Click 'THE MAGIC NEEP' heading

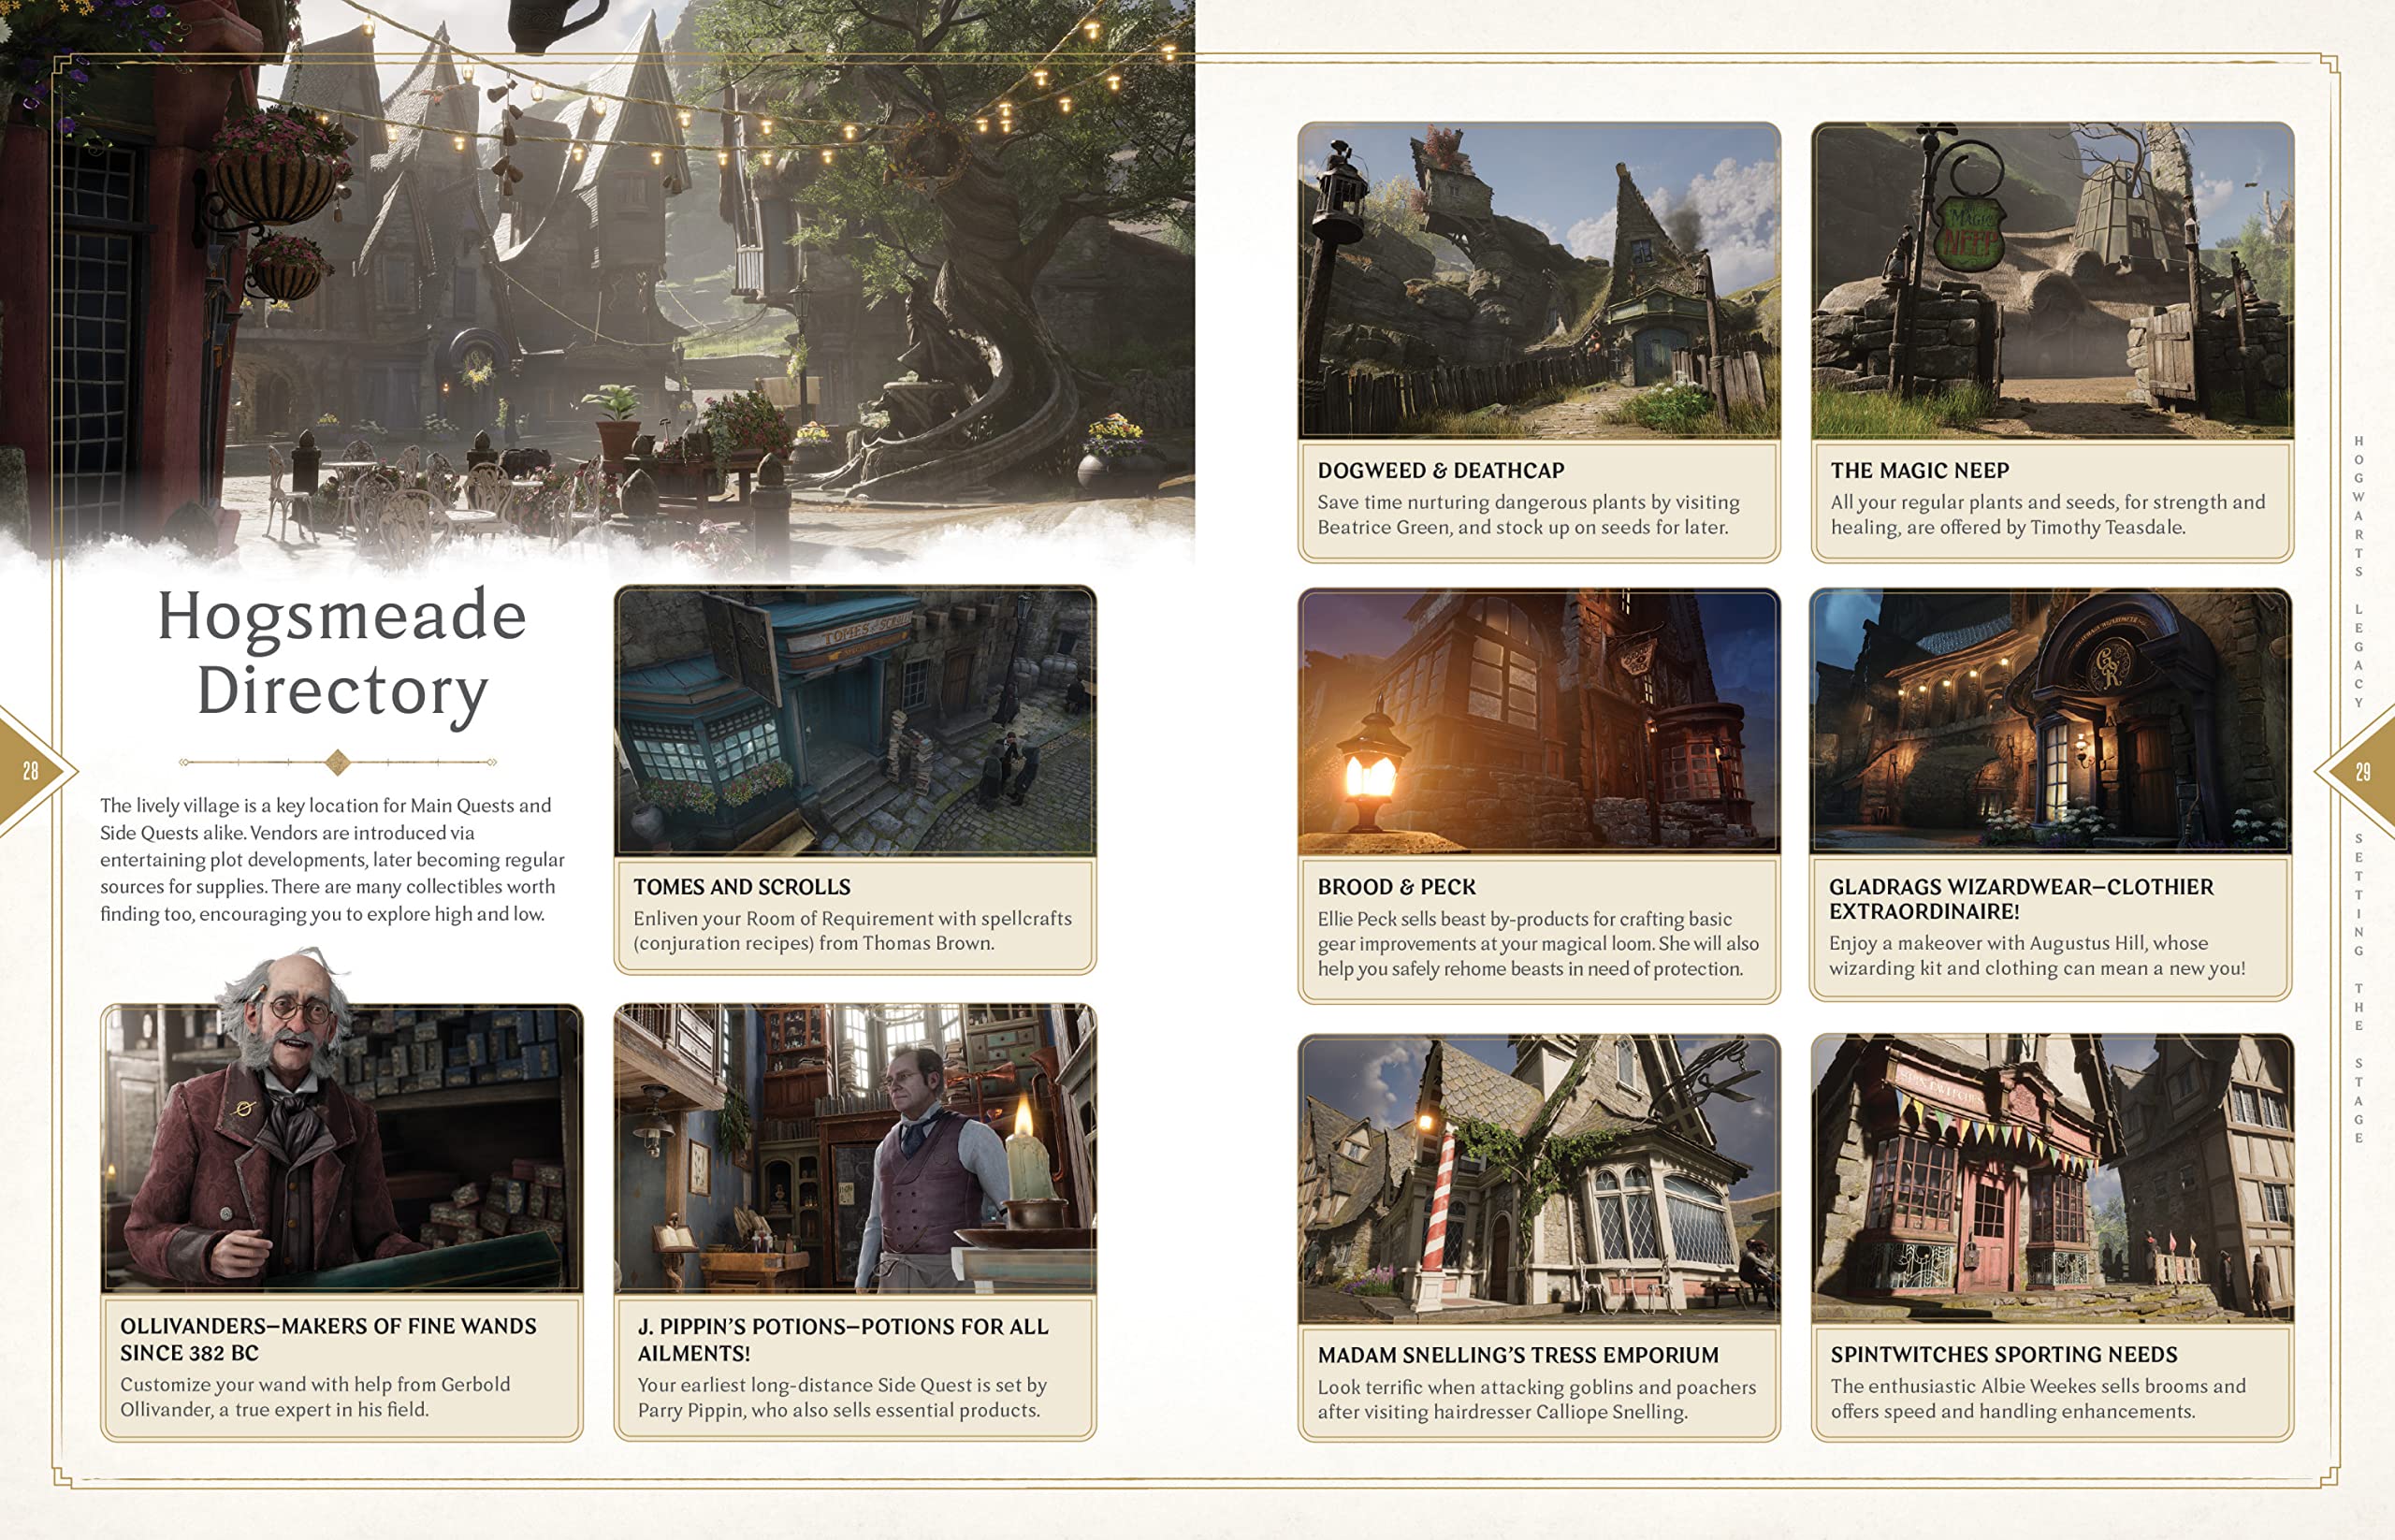pyautogui.click(x=1920, y=470)
